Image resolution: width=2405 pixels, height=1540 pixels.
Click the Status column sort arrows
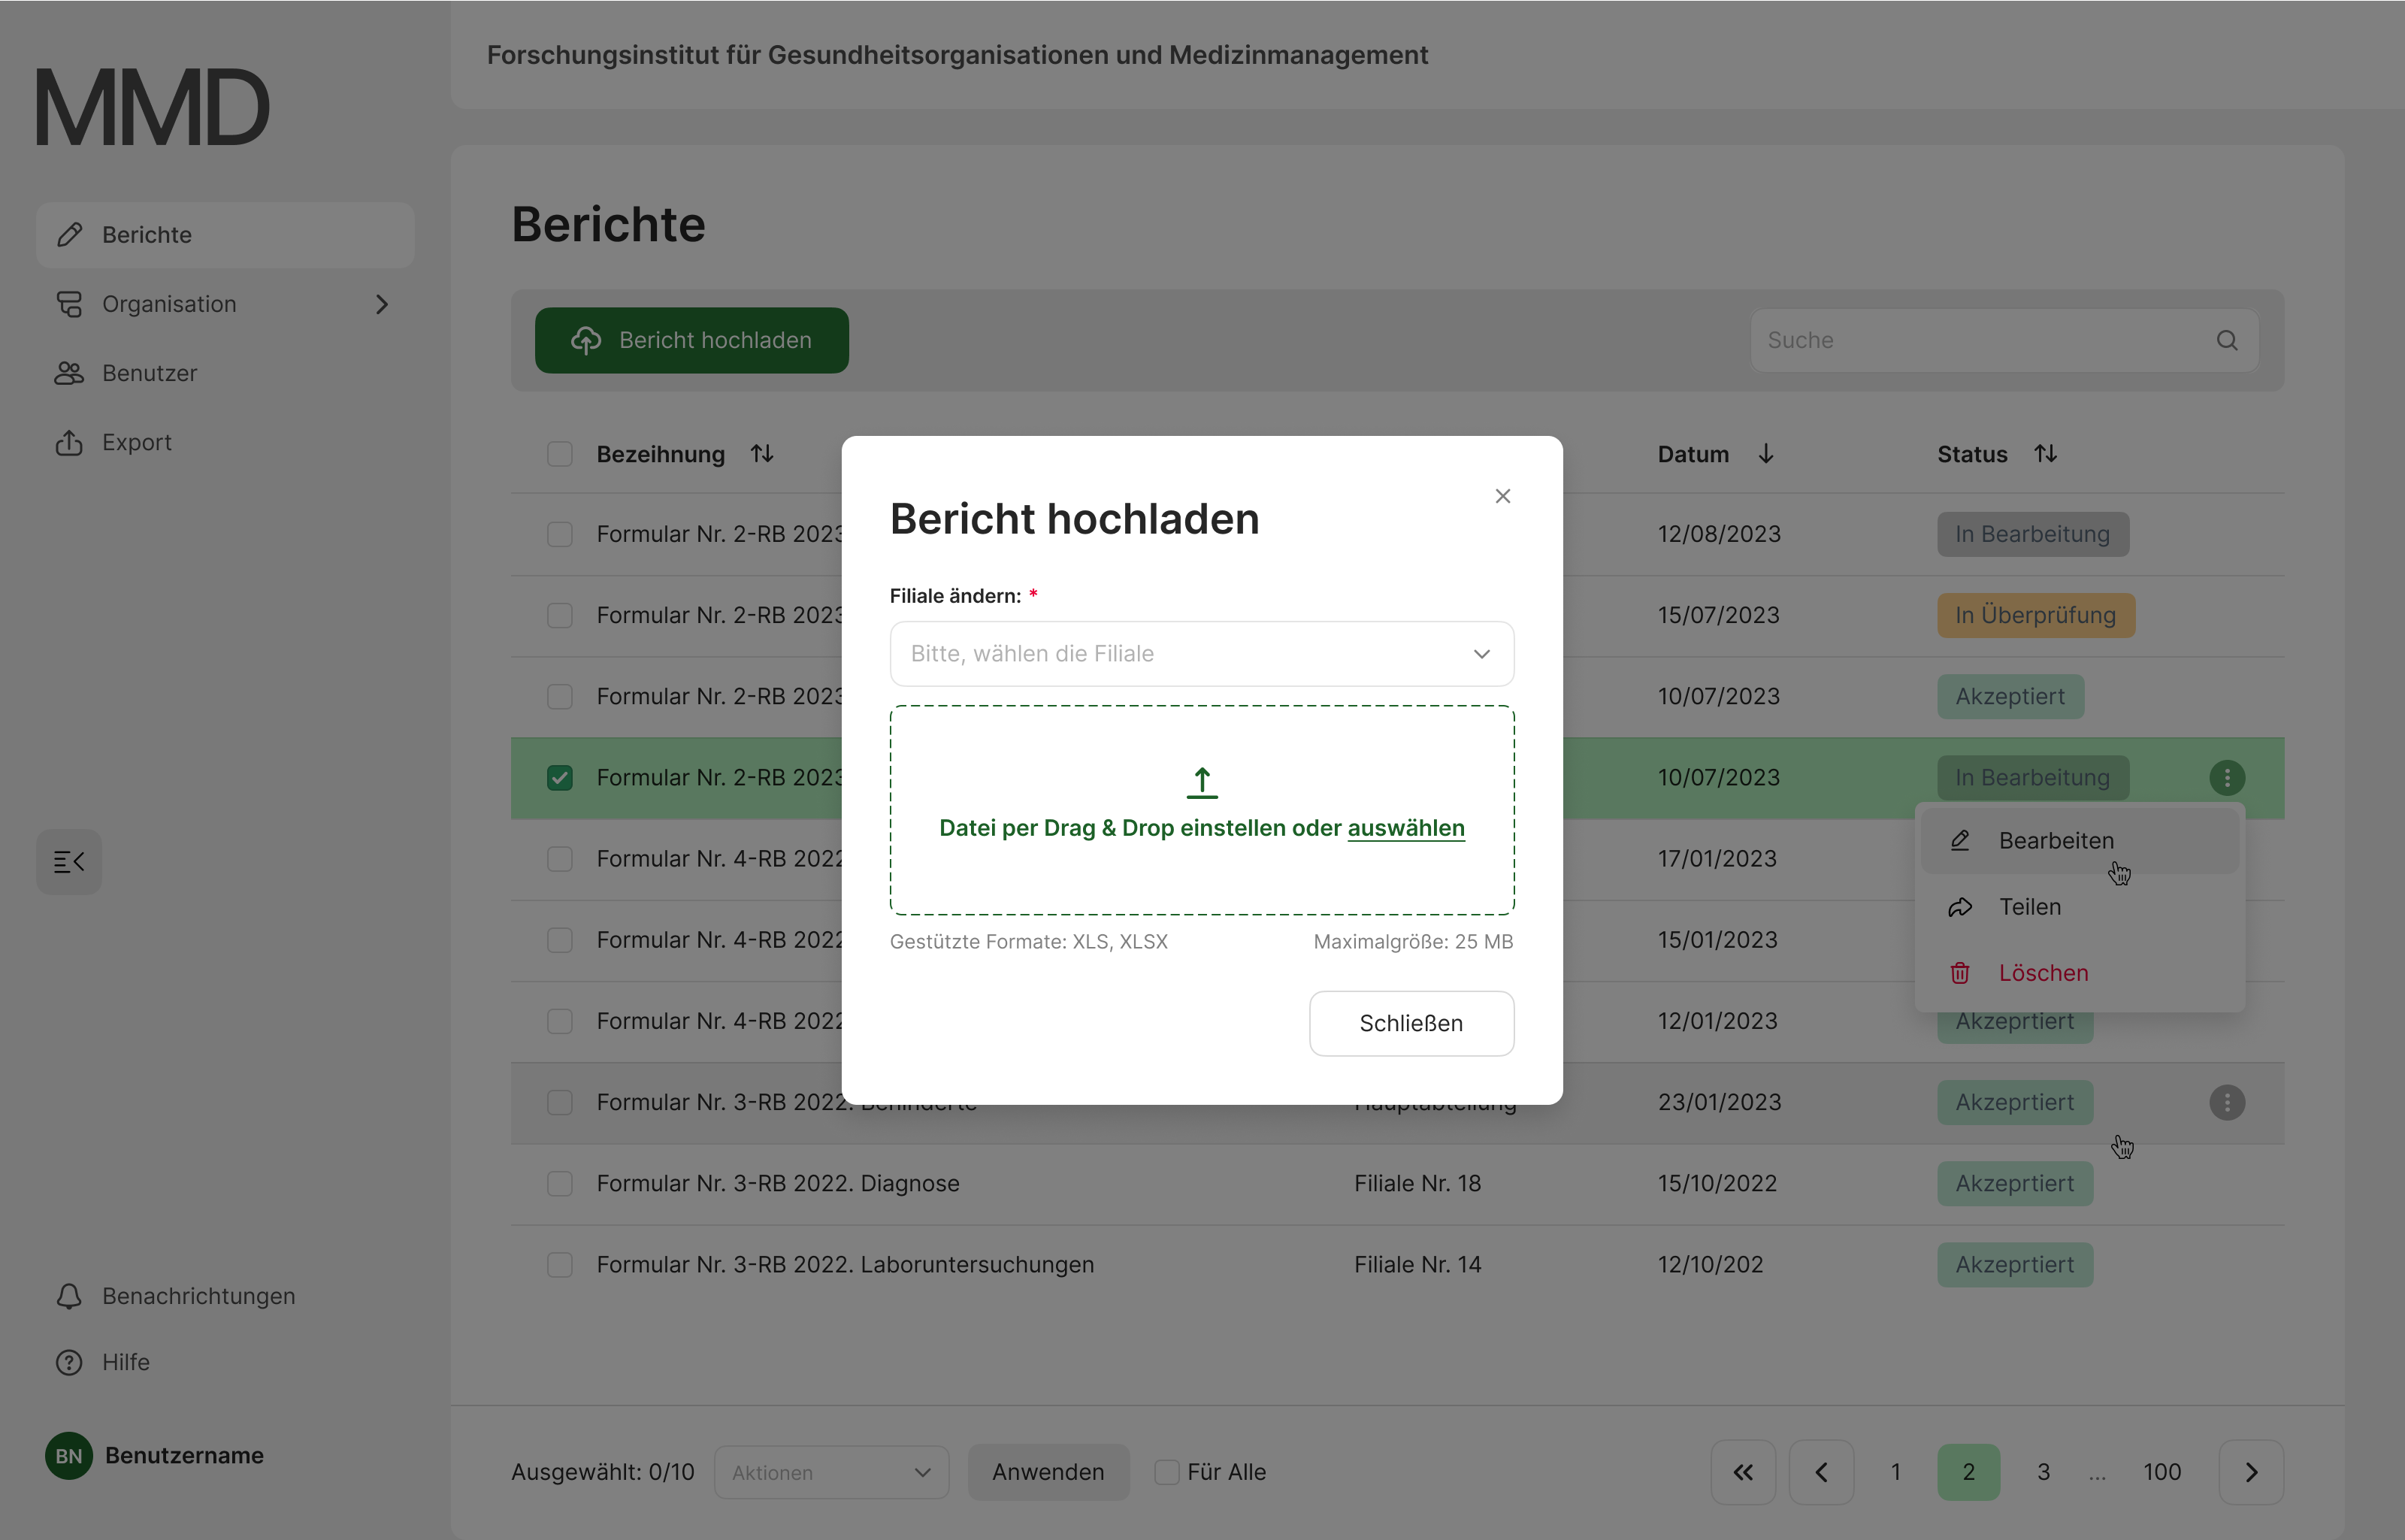[2046, 454]
